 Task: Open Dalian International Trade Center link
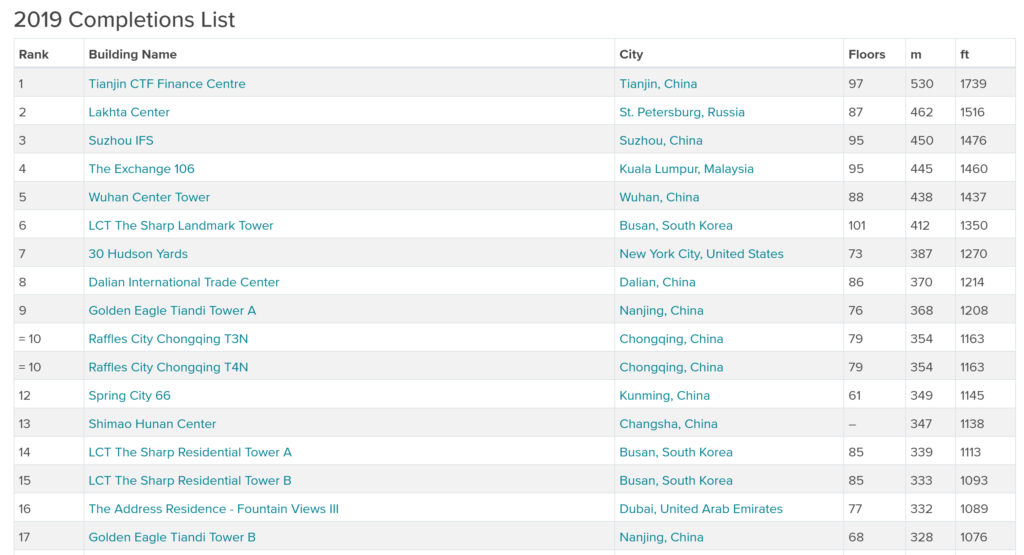point(184,282)
